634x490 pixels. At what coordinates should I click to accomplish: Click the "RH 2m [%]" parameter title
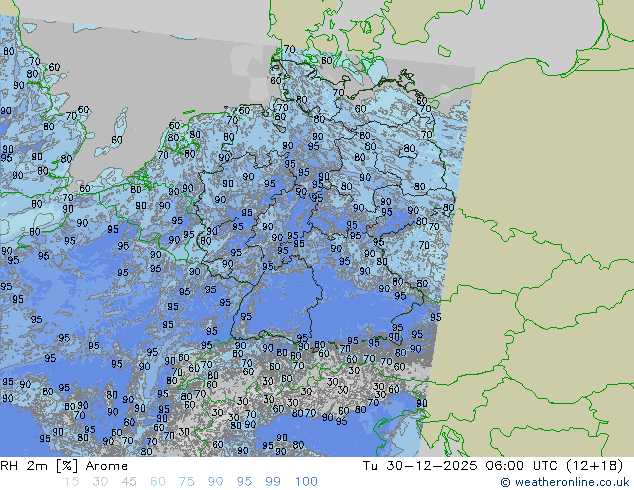[x=39, y=466]
